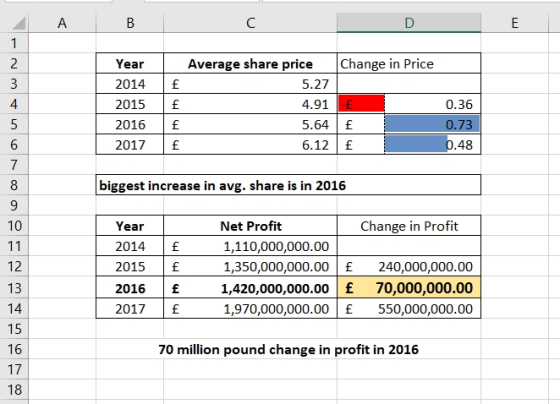Click the 2015 cell in row 12
Image resolution: width=560 pixels, height=404 pixels.
[130, 266]
